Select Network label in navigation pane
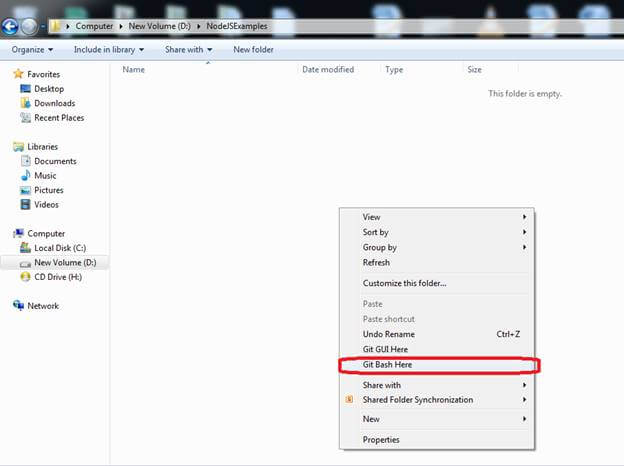The height and width of the screenshot is (466, 624). pyautogui.click(x=43, y=306)
